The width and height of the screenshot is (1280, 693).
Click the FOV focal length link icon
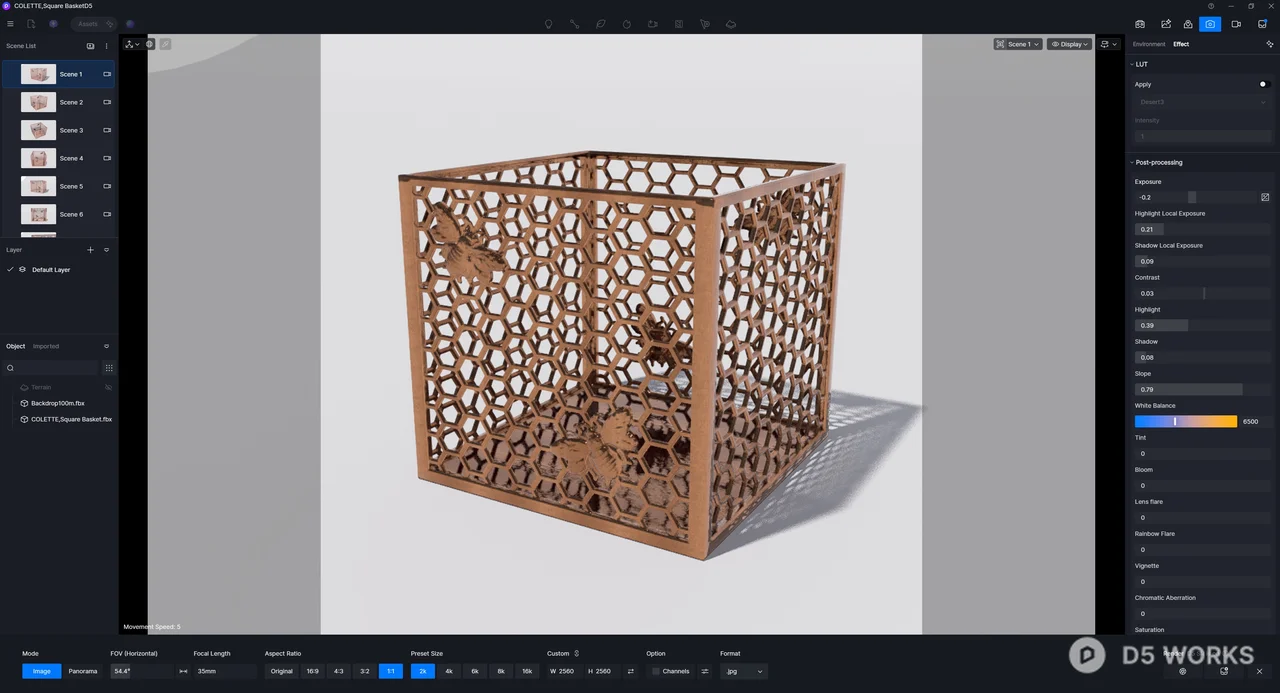(x=183, y=671)
